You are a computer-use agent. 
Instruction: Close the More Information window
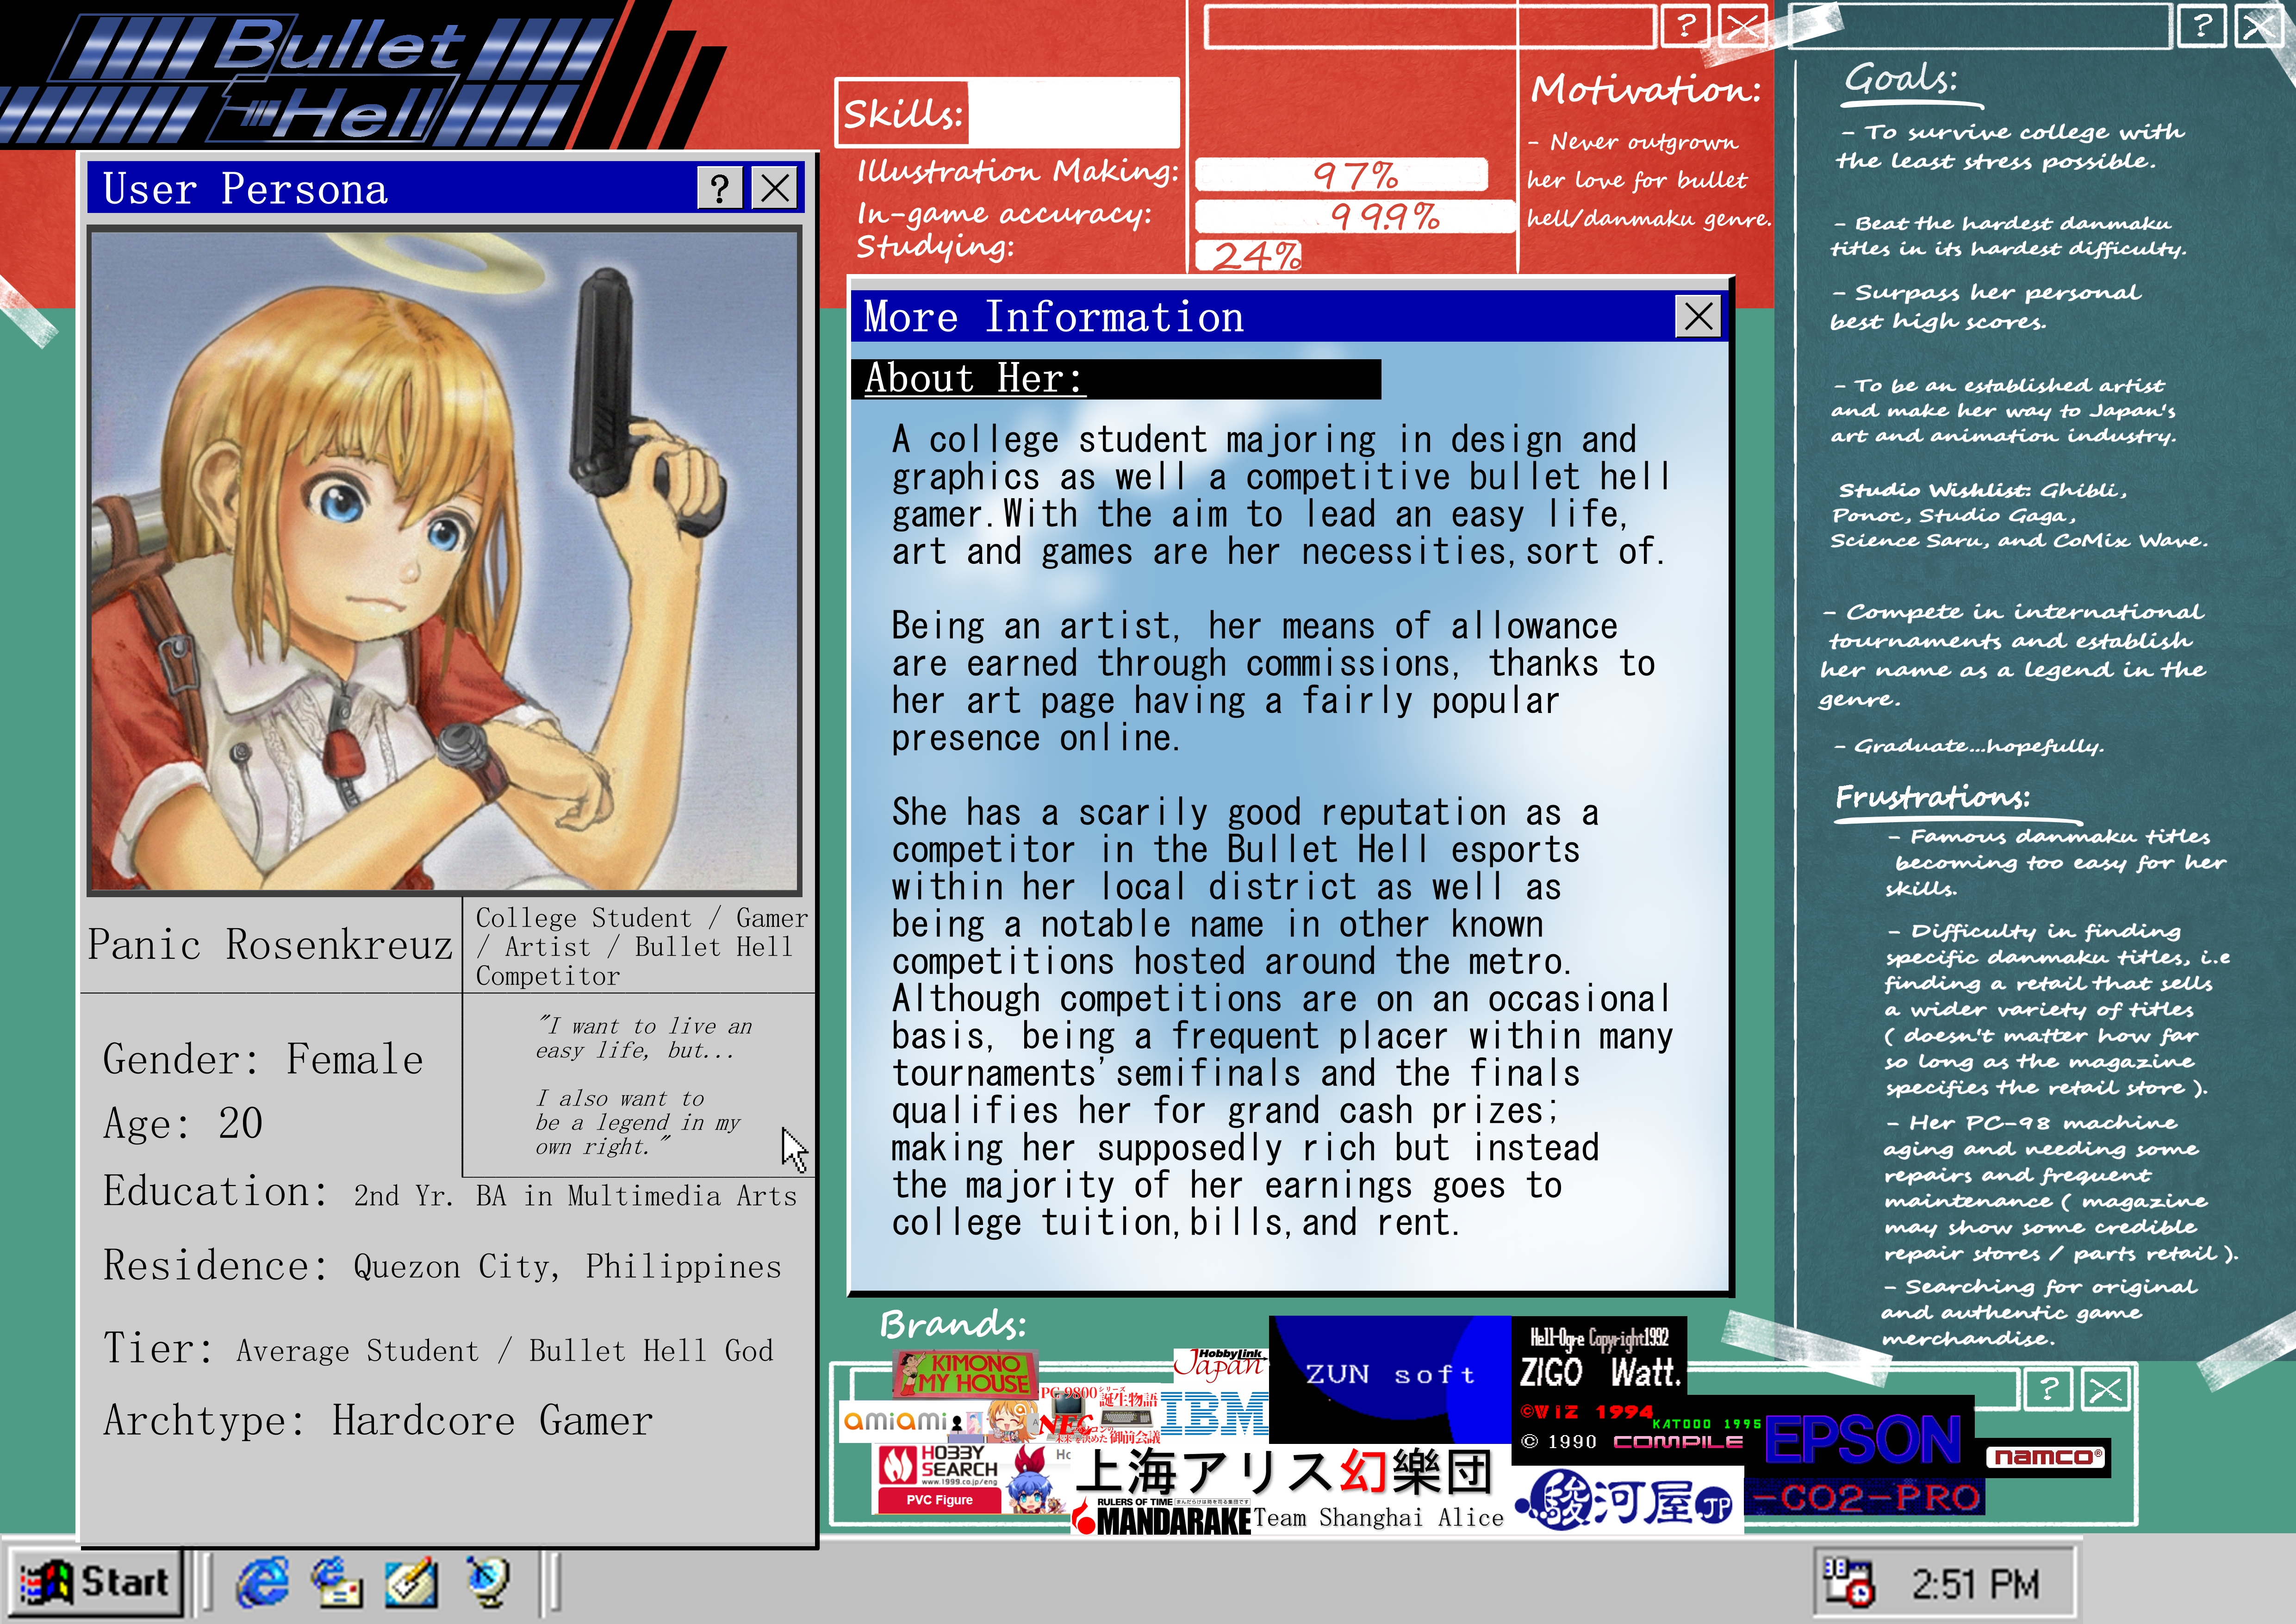click(1698, 316)
